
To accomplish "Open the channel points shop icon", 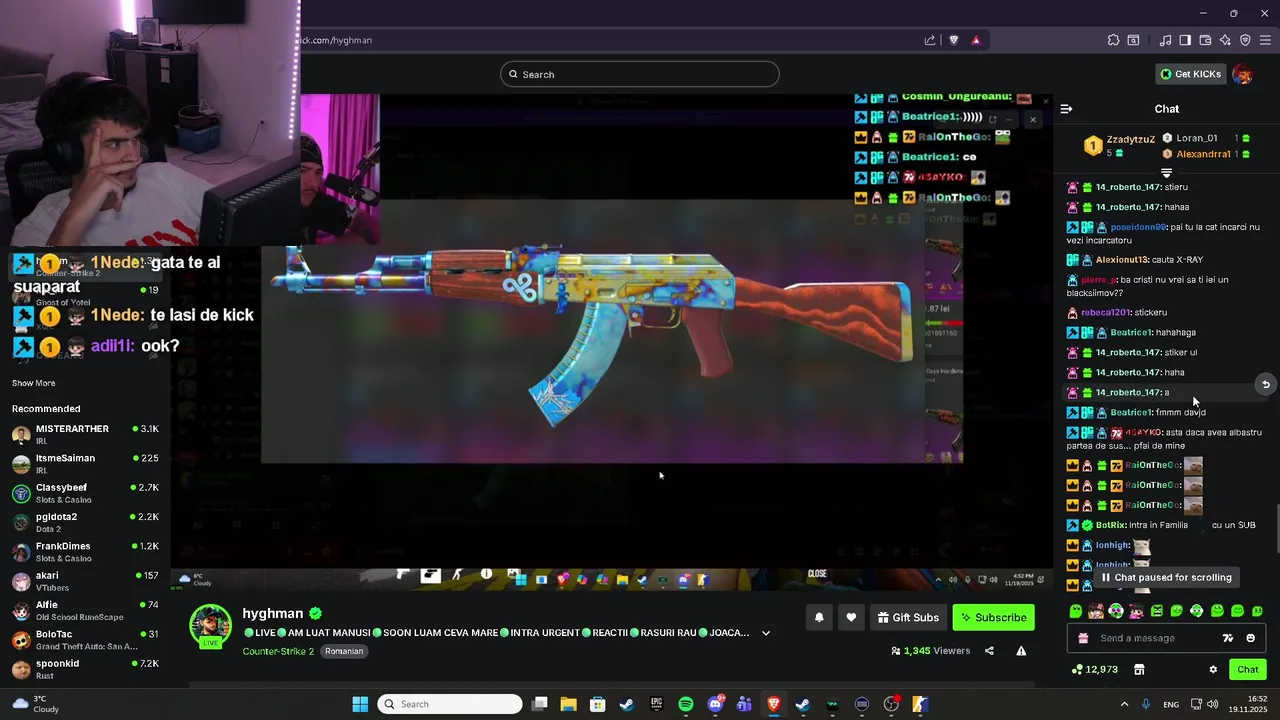I will (x=1138, y=669).
